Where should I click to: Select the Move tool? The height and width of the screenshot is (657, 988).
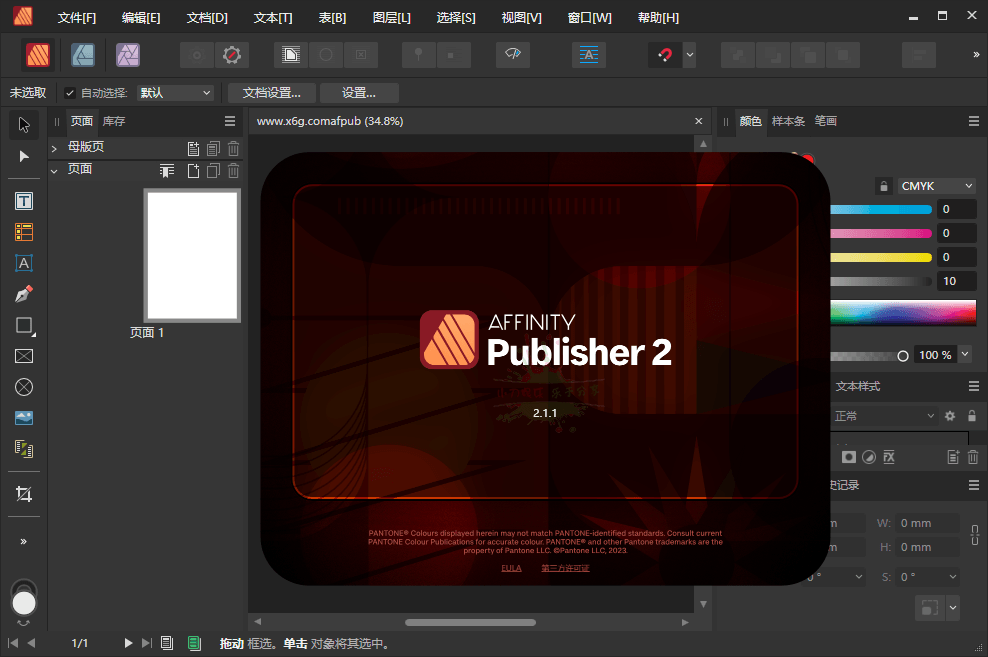point(24,124)
